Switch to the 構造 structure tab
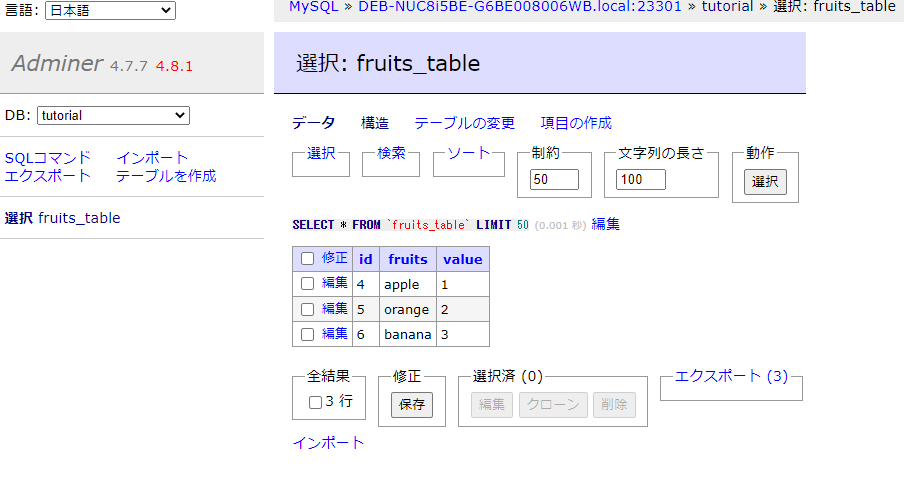904x497 pixels. [x=375, y=123]
